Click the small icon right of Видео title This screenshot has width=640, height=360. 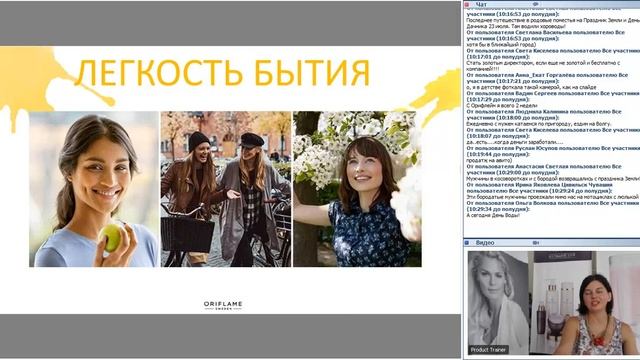[536, 243]
